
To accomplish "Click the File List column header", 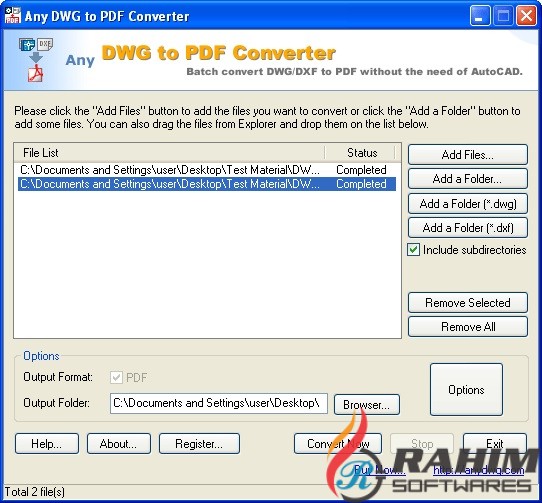I will tap(169, 152).
